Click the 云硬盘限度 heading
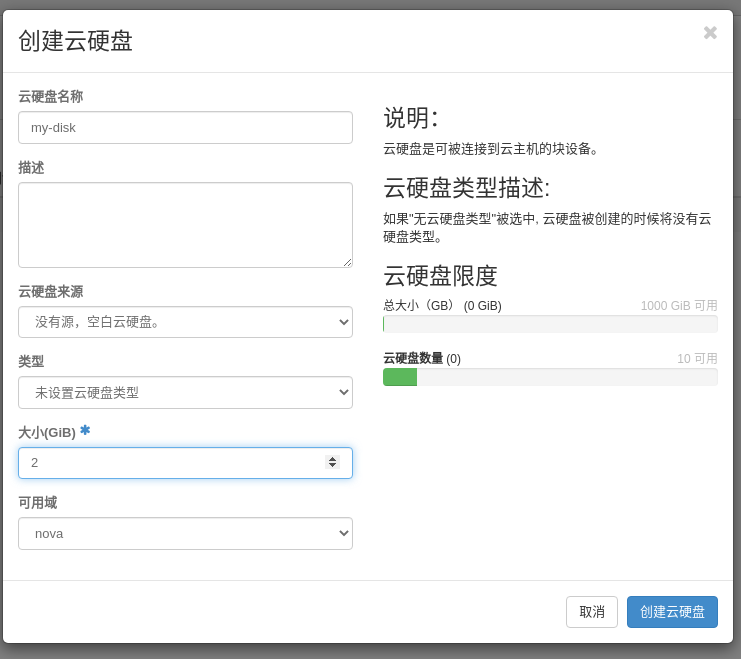741x659 pixels. click(440, 276)
